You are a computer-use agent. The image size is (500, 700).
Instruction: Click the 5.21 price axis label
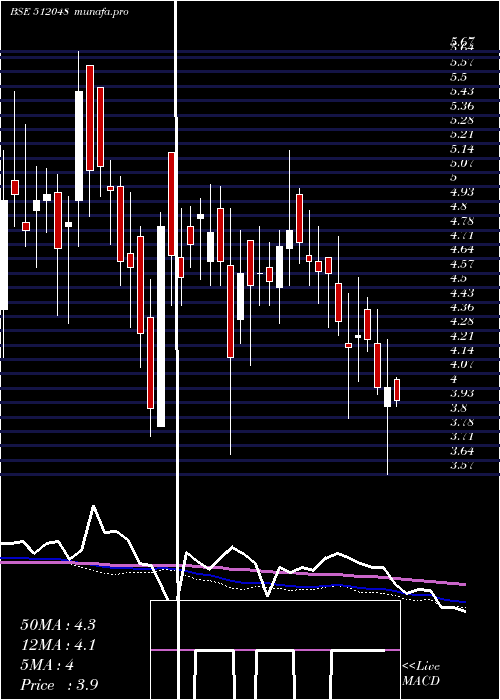tap(462, 134)
